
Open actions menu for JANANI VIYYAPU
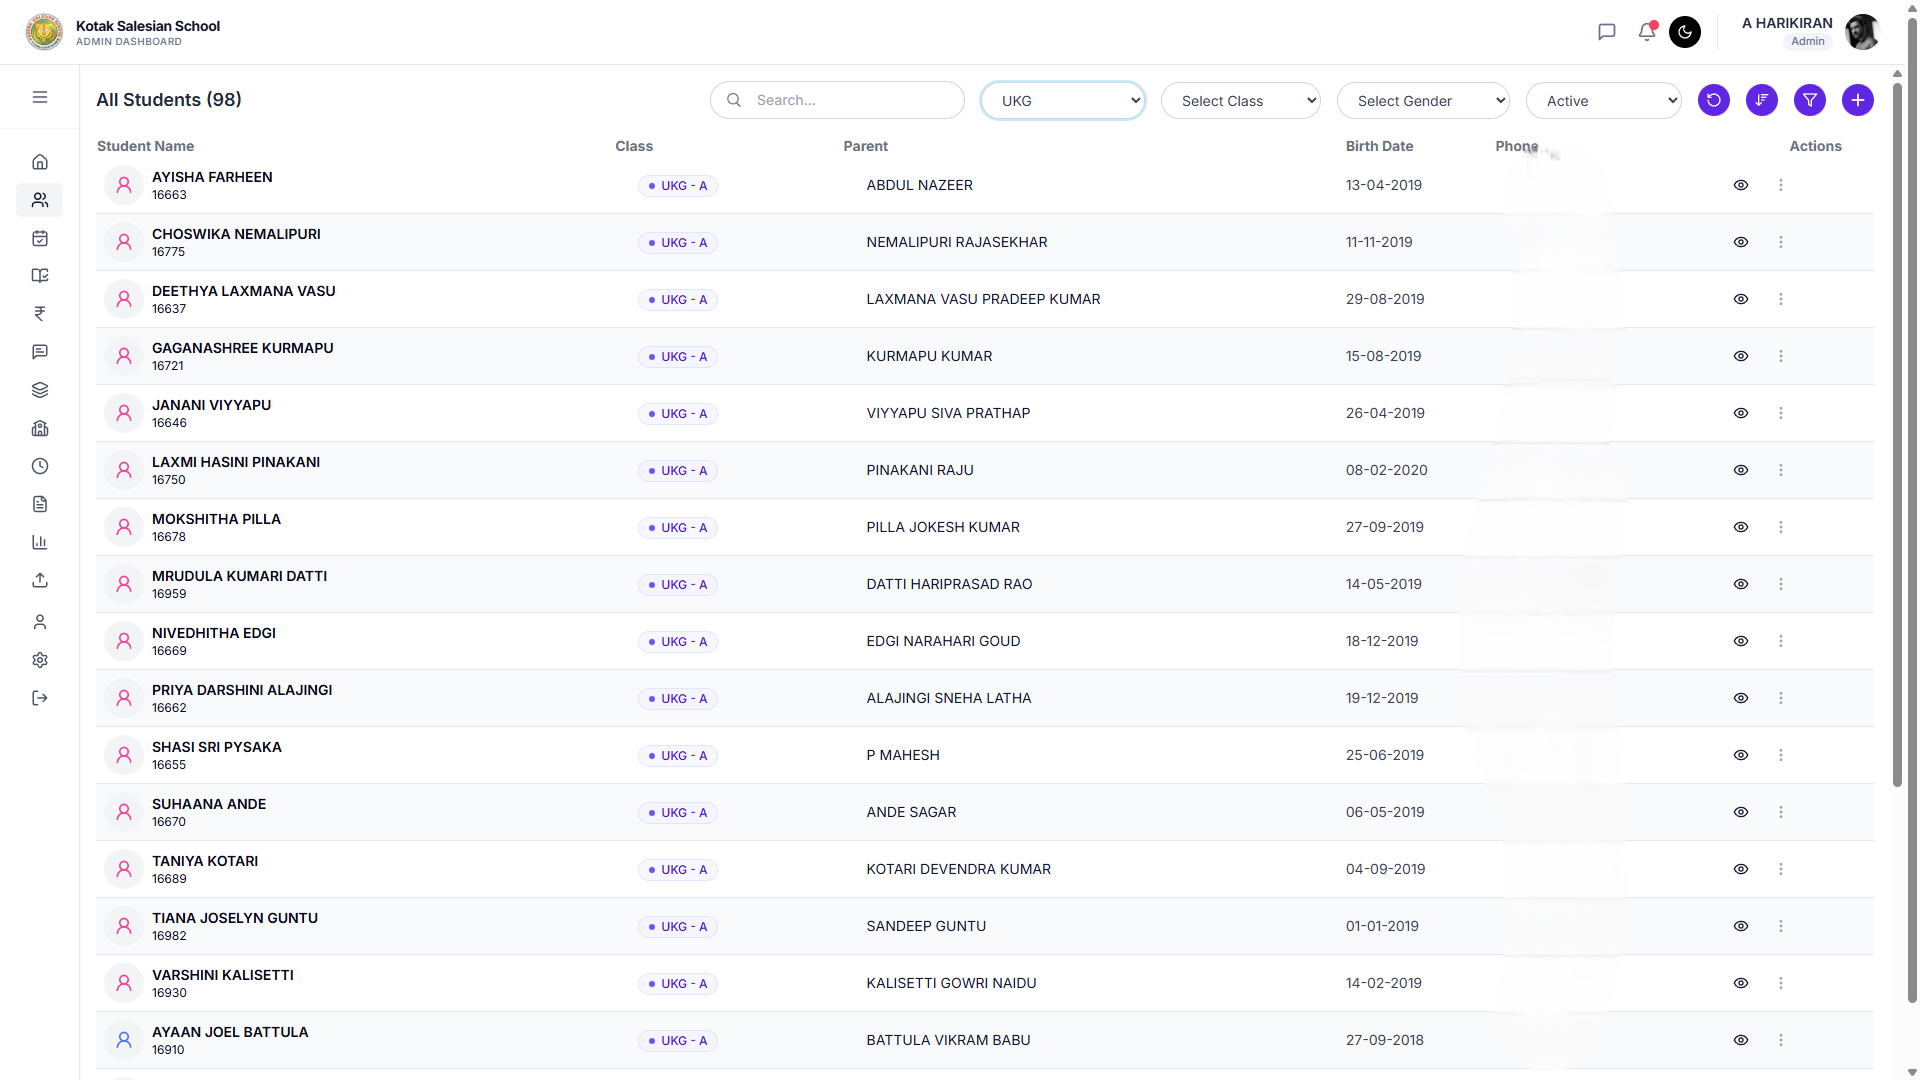(1780, 413)
